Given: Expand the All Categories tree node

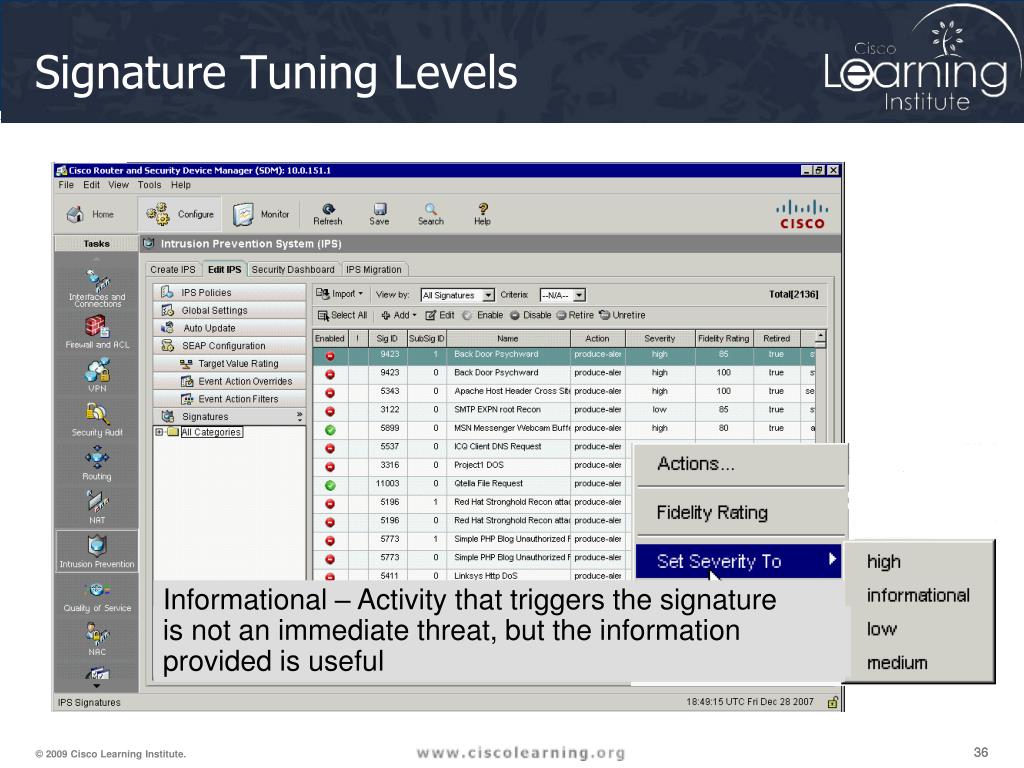Looking at the screenshot, I should click(x=159, y=432).
